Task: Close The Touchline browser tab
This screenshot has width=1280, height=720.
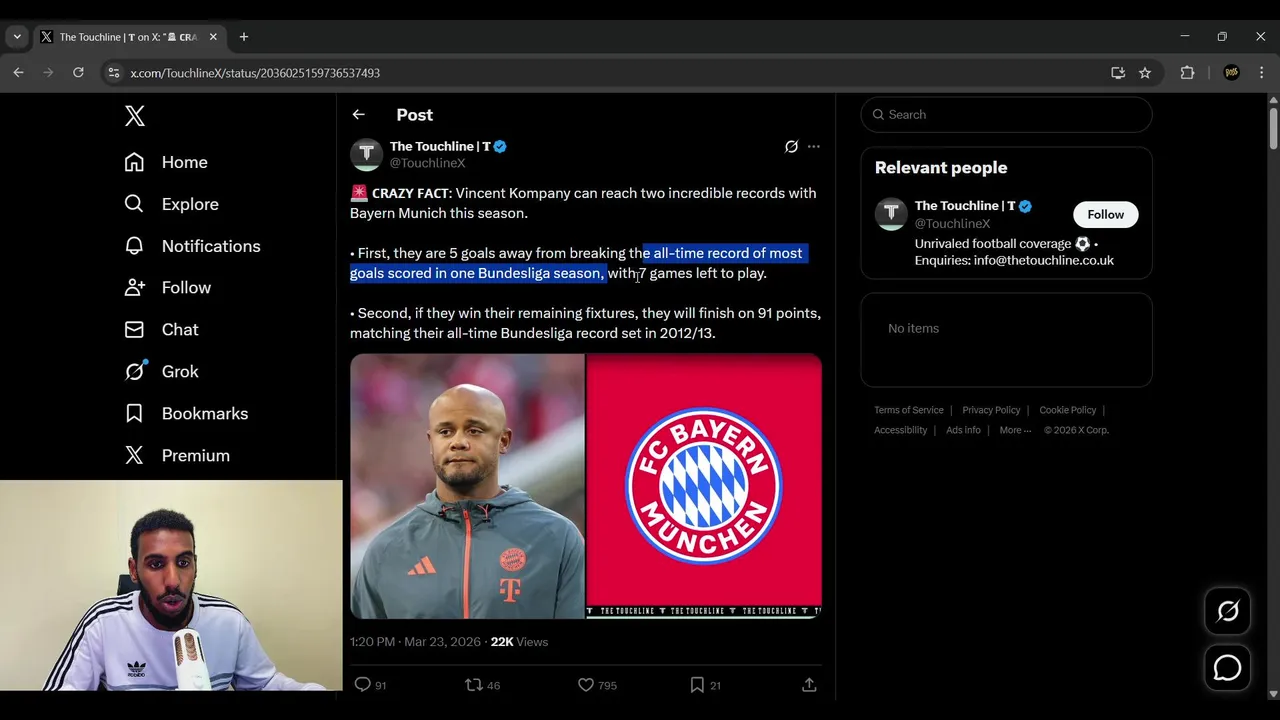Action: 213,37
